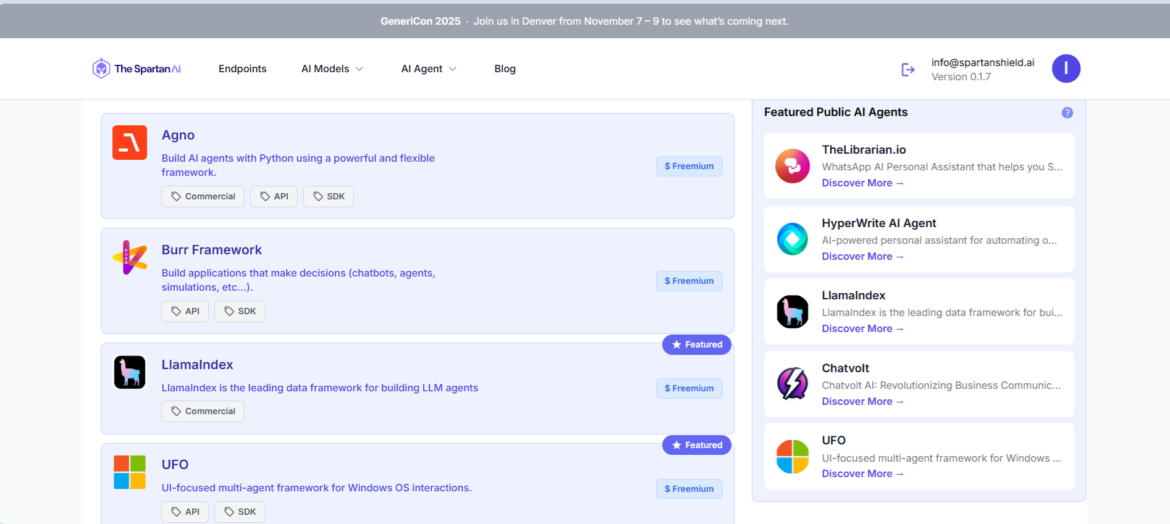This screenshot has width=1170, height=524.
Task: Click Discover More under TheLibrarian.io
Action: 862,183
